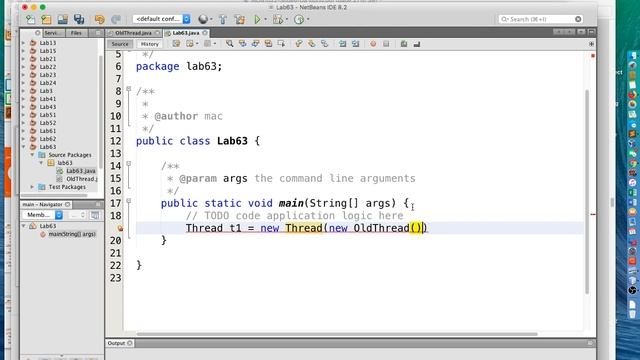The width and height of the screenshot is (640, 360).
Task: Open the Profile Project dropdown arrow
Action: point(308,19)
